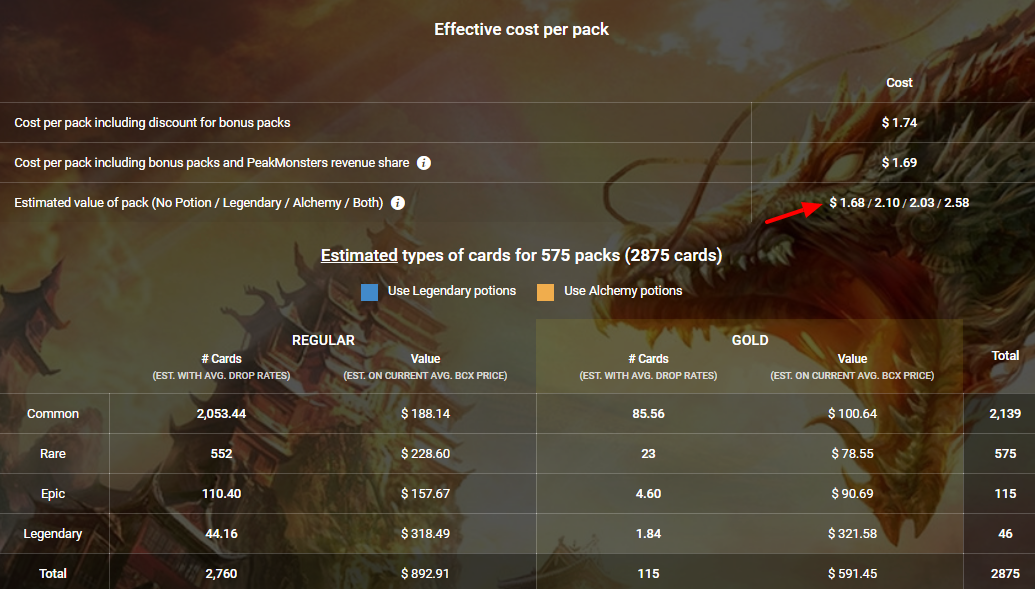
Task: Enable the Use Alchemy potions checkbox
Action: click(x=545, y=292)
